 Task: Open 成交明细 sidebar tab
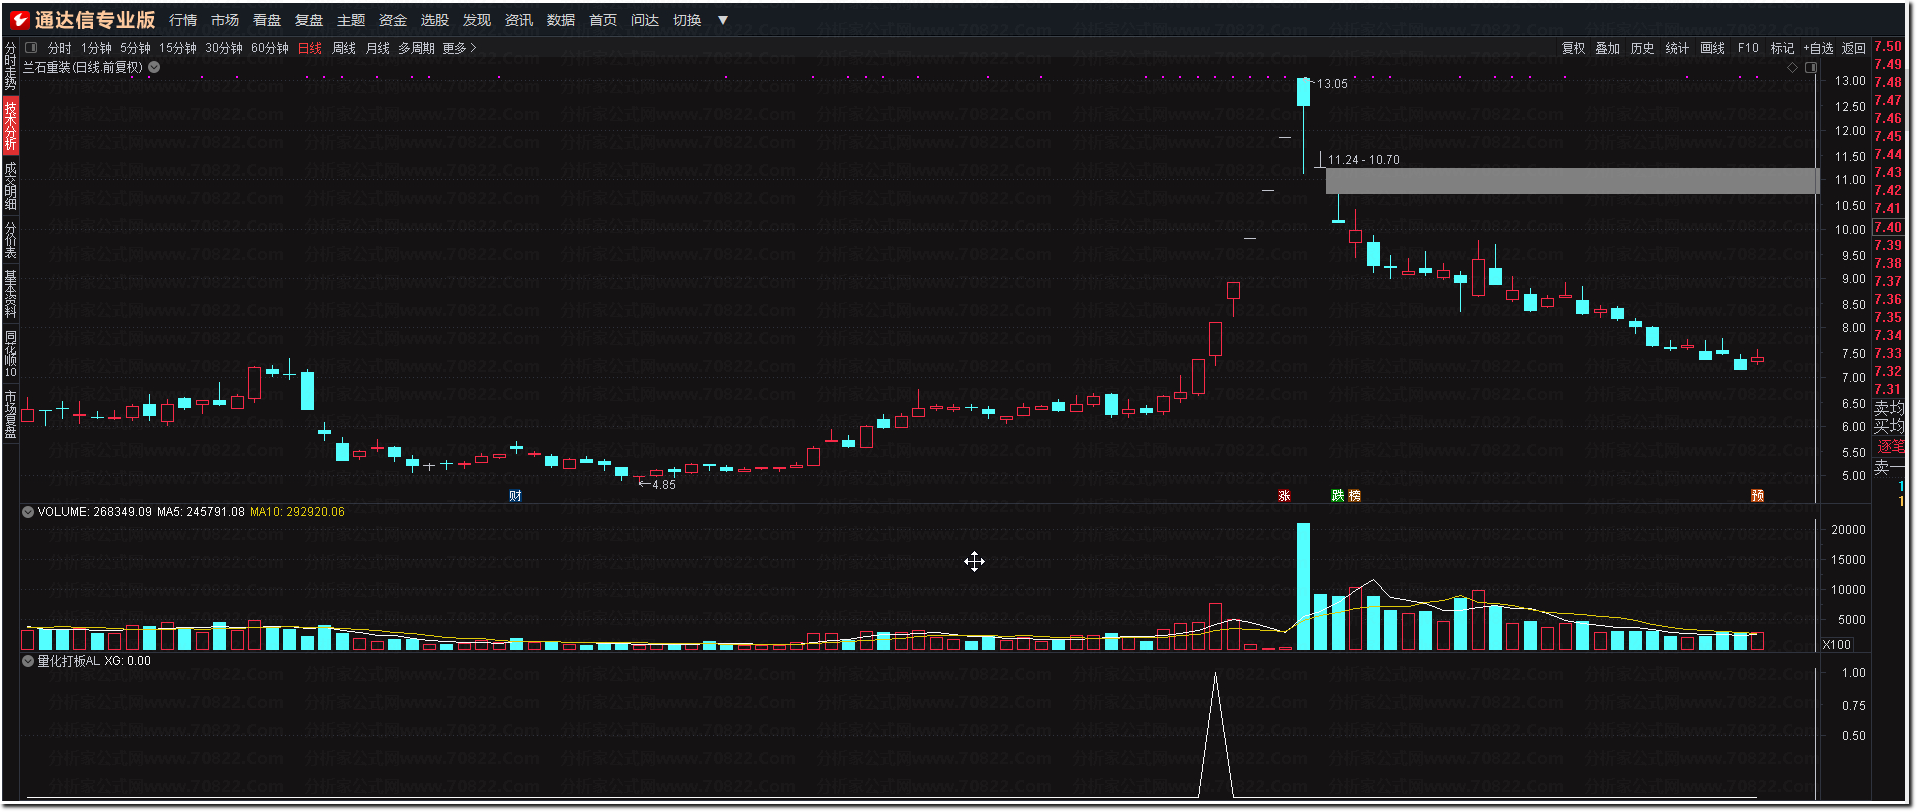pos(10,186)
